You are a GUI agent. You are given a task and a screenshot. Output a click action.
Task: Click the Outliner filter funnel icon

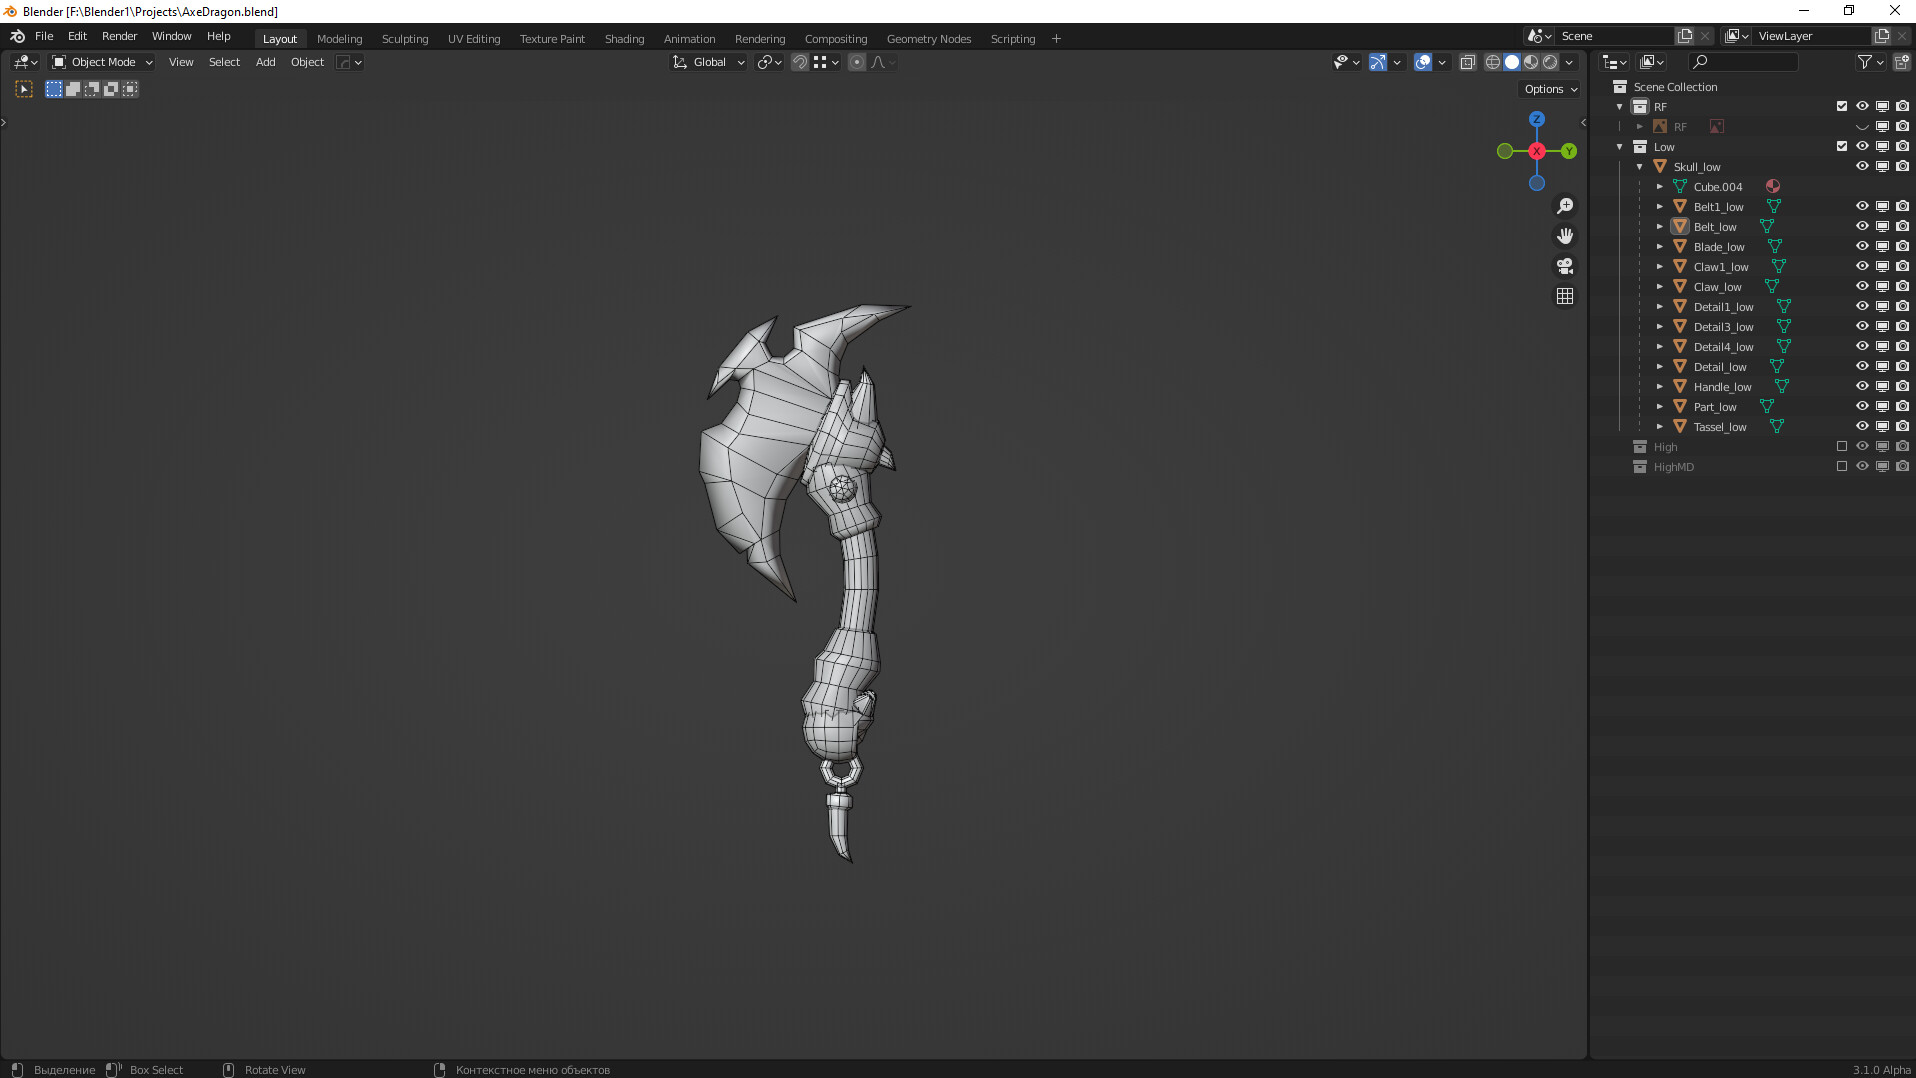1864,62
